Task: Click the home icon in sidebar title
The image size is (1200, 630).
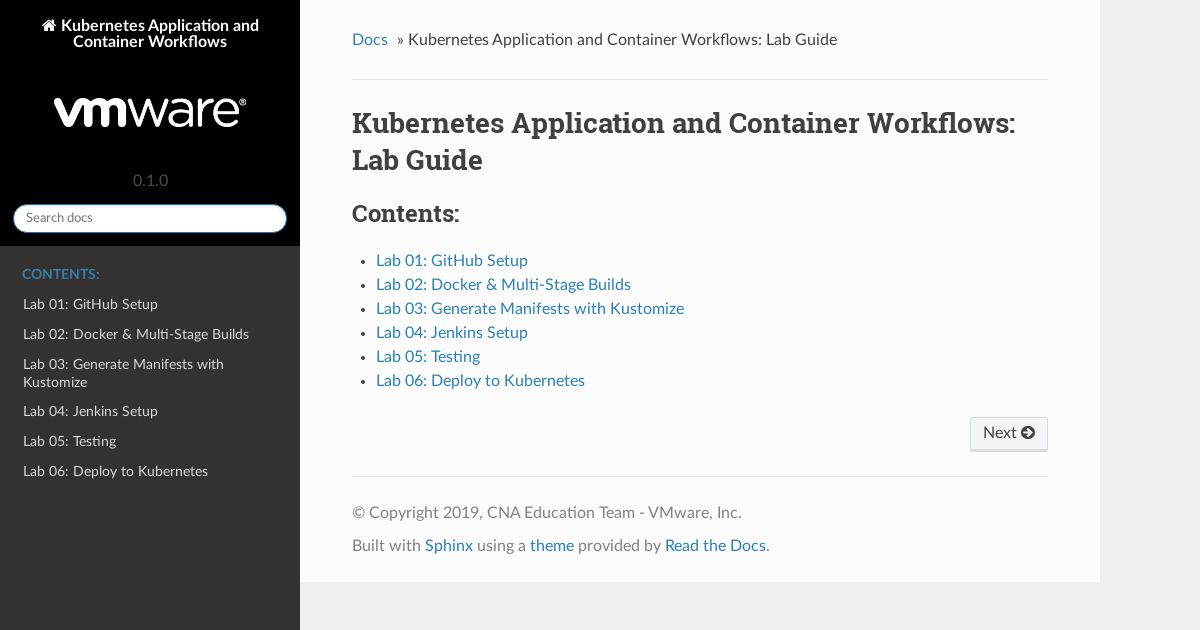Action: 48,26
